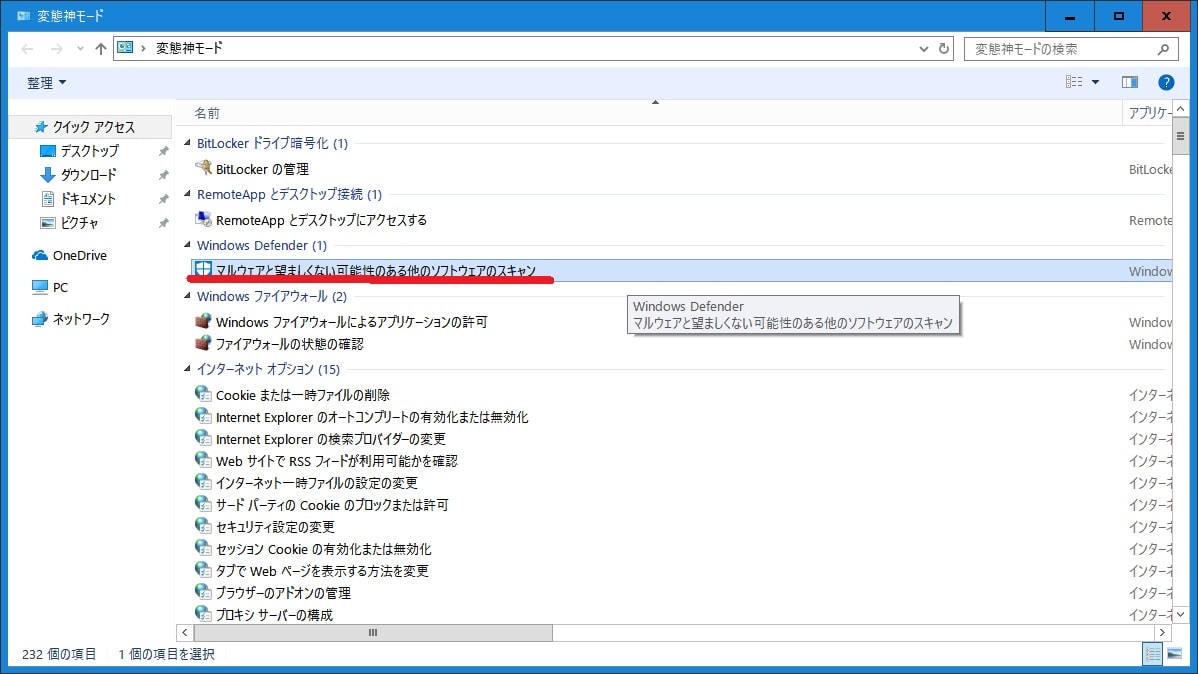
Task: Collapse the RemoteApp とデスクトップ接続 group
Action: point(187,194)
